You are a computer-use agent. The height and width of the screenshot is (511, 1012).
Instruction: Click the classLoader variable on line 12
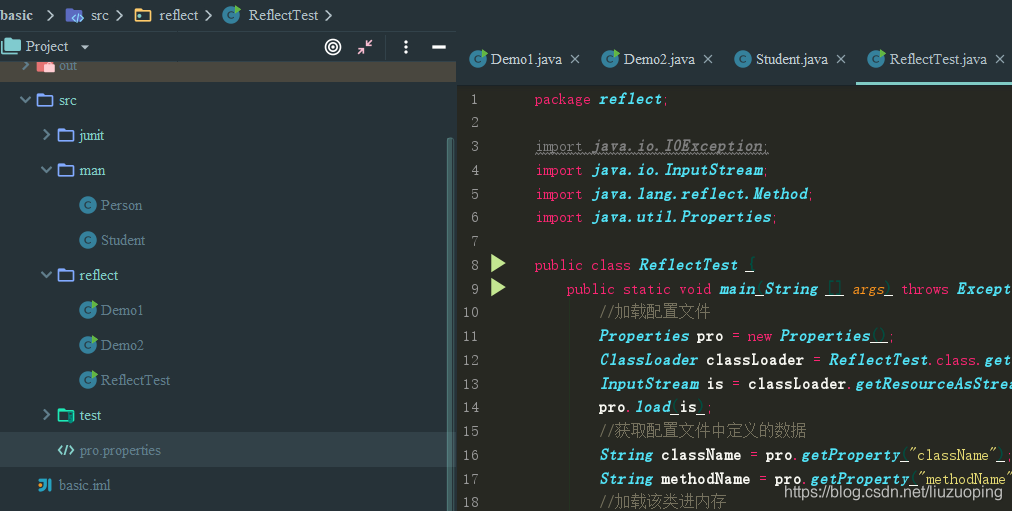pyautogui.click(x=755, y=359)
